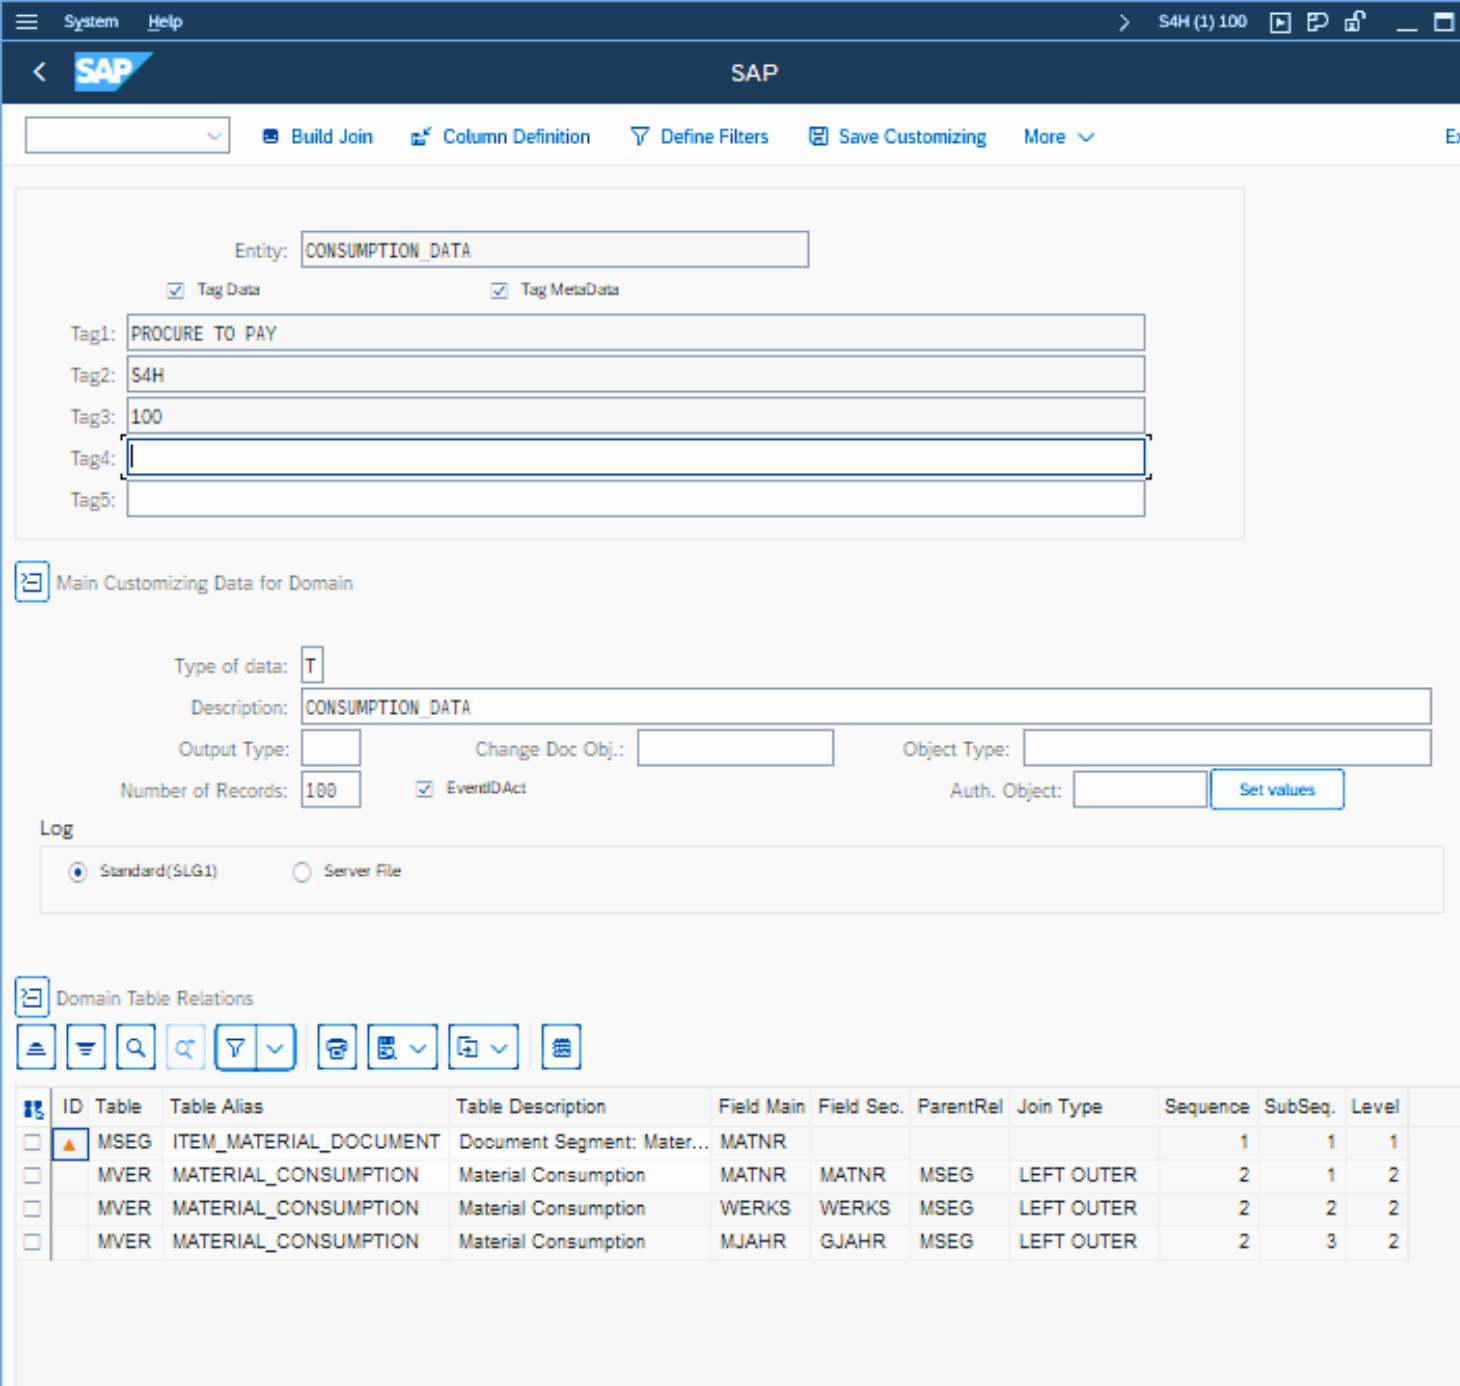
Task: Click the layout grid icon in table toolbar
Action: [561, 1048]
